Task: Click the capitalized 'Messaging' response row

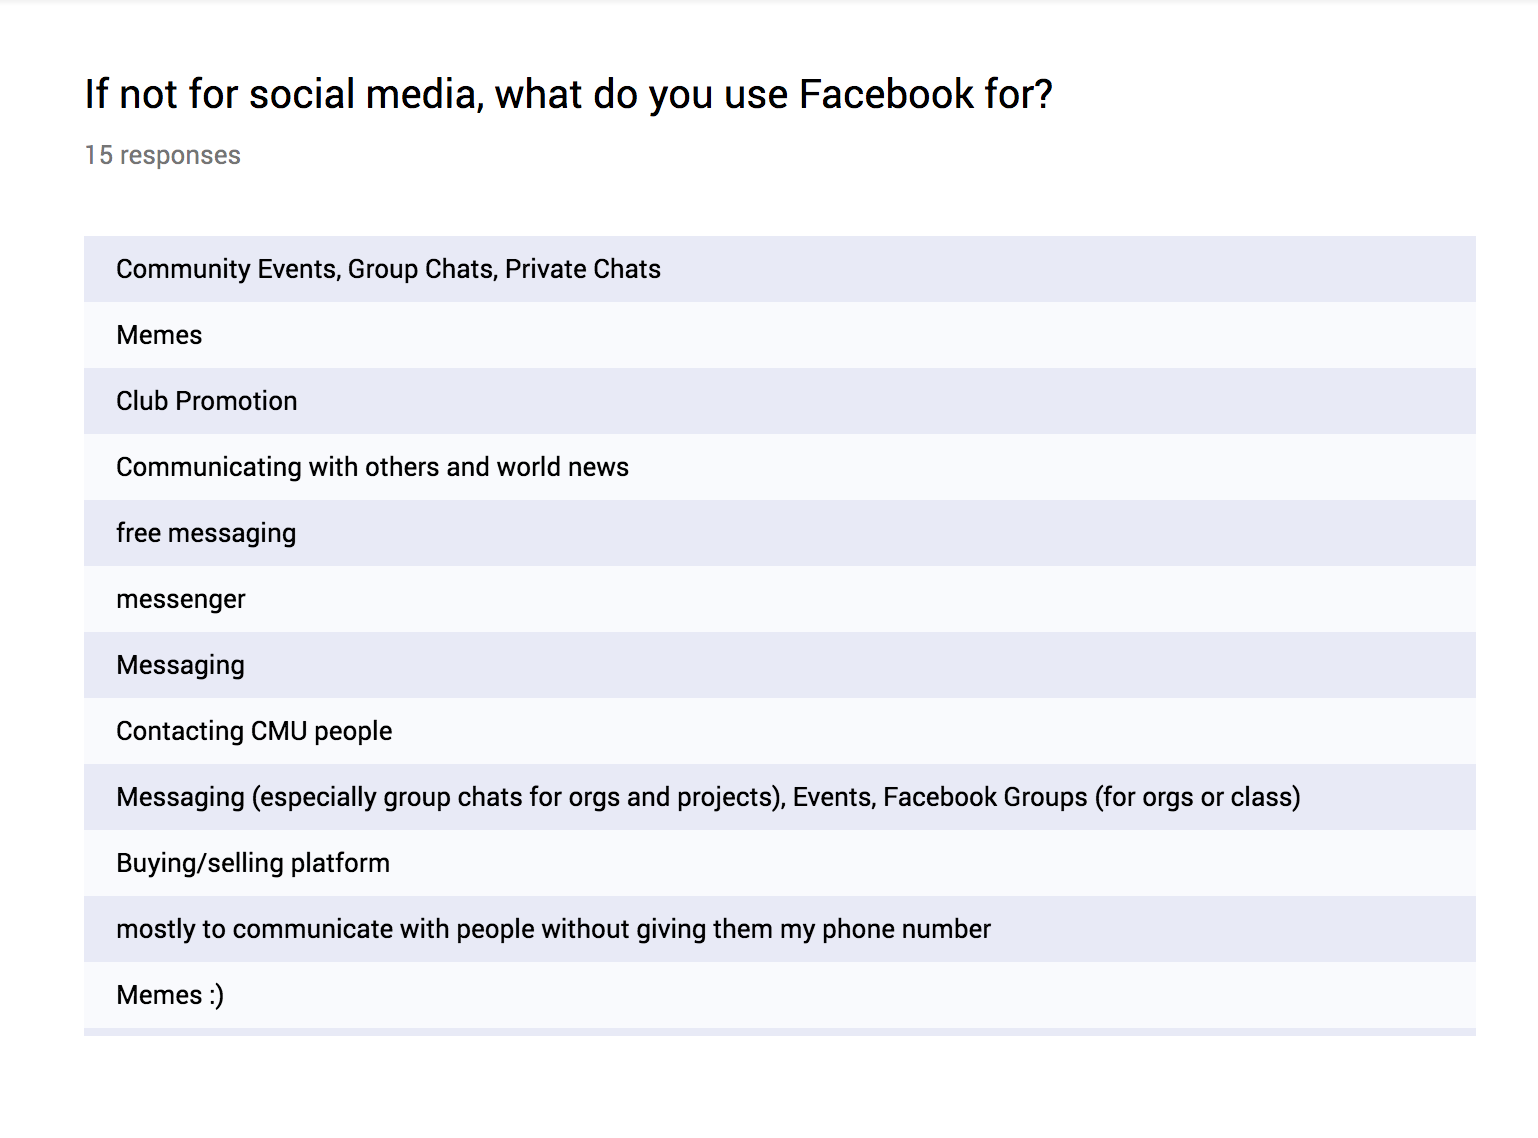Action: [780, 665]
